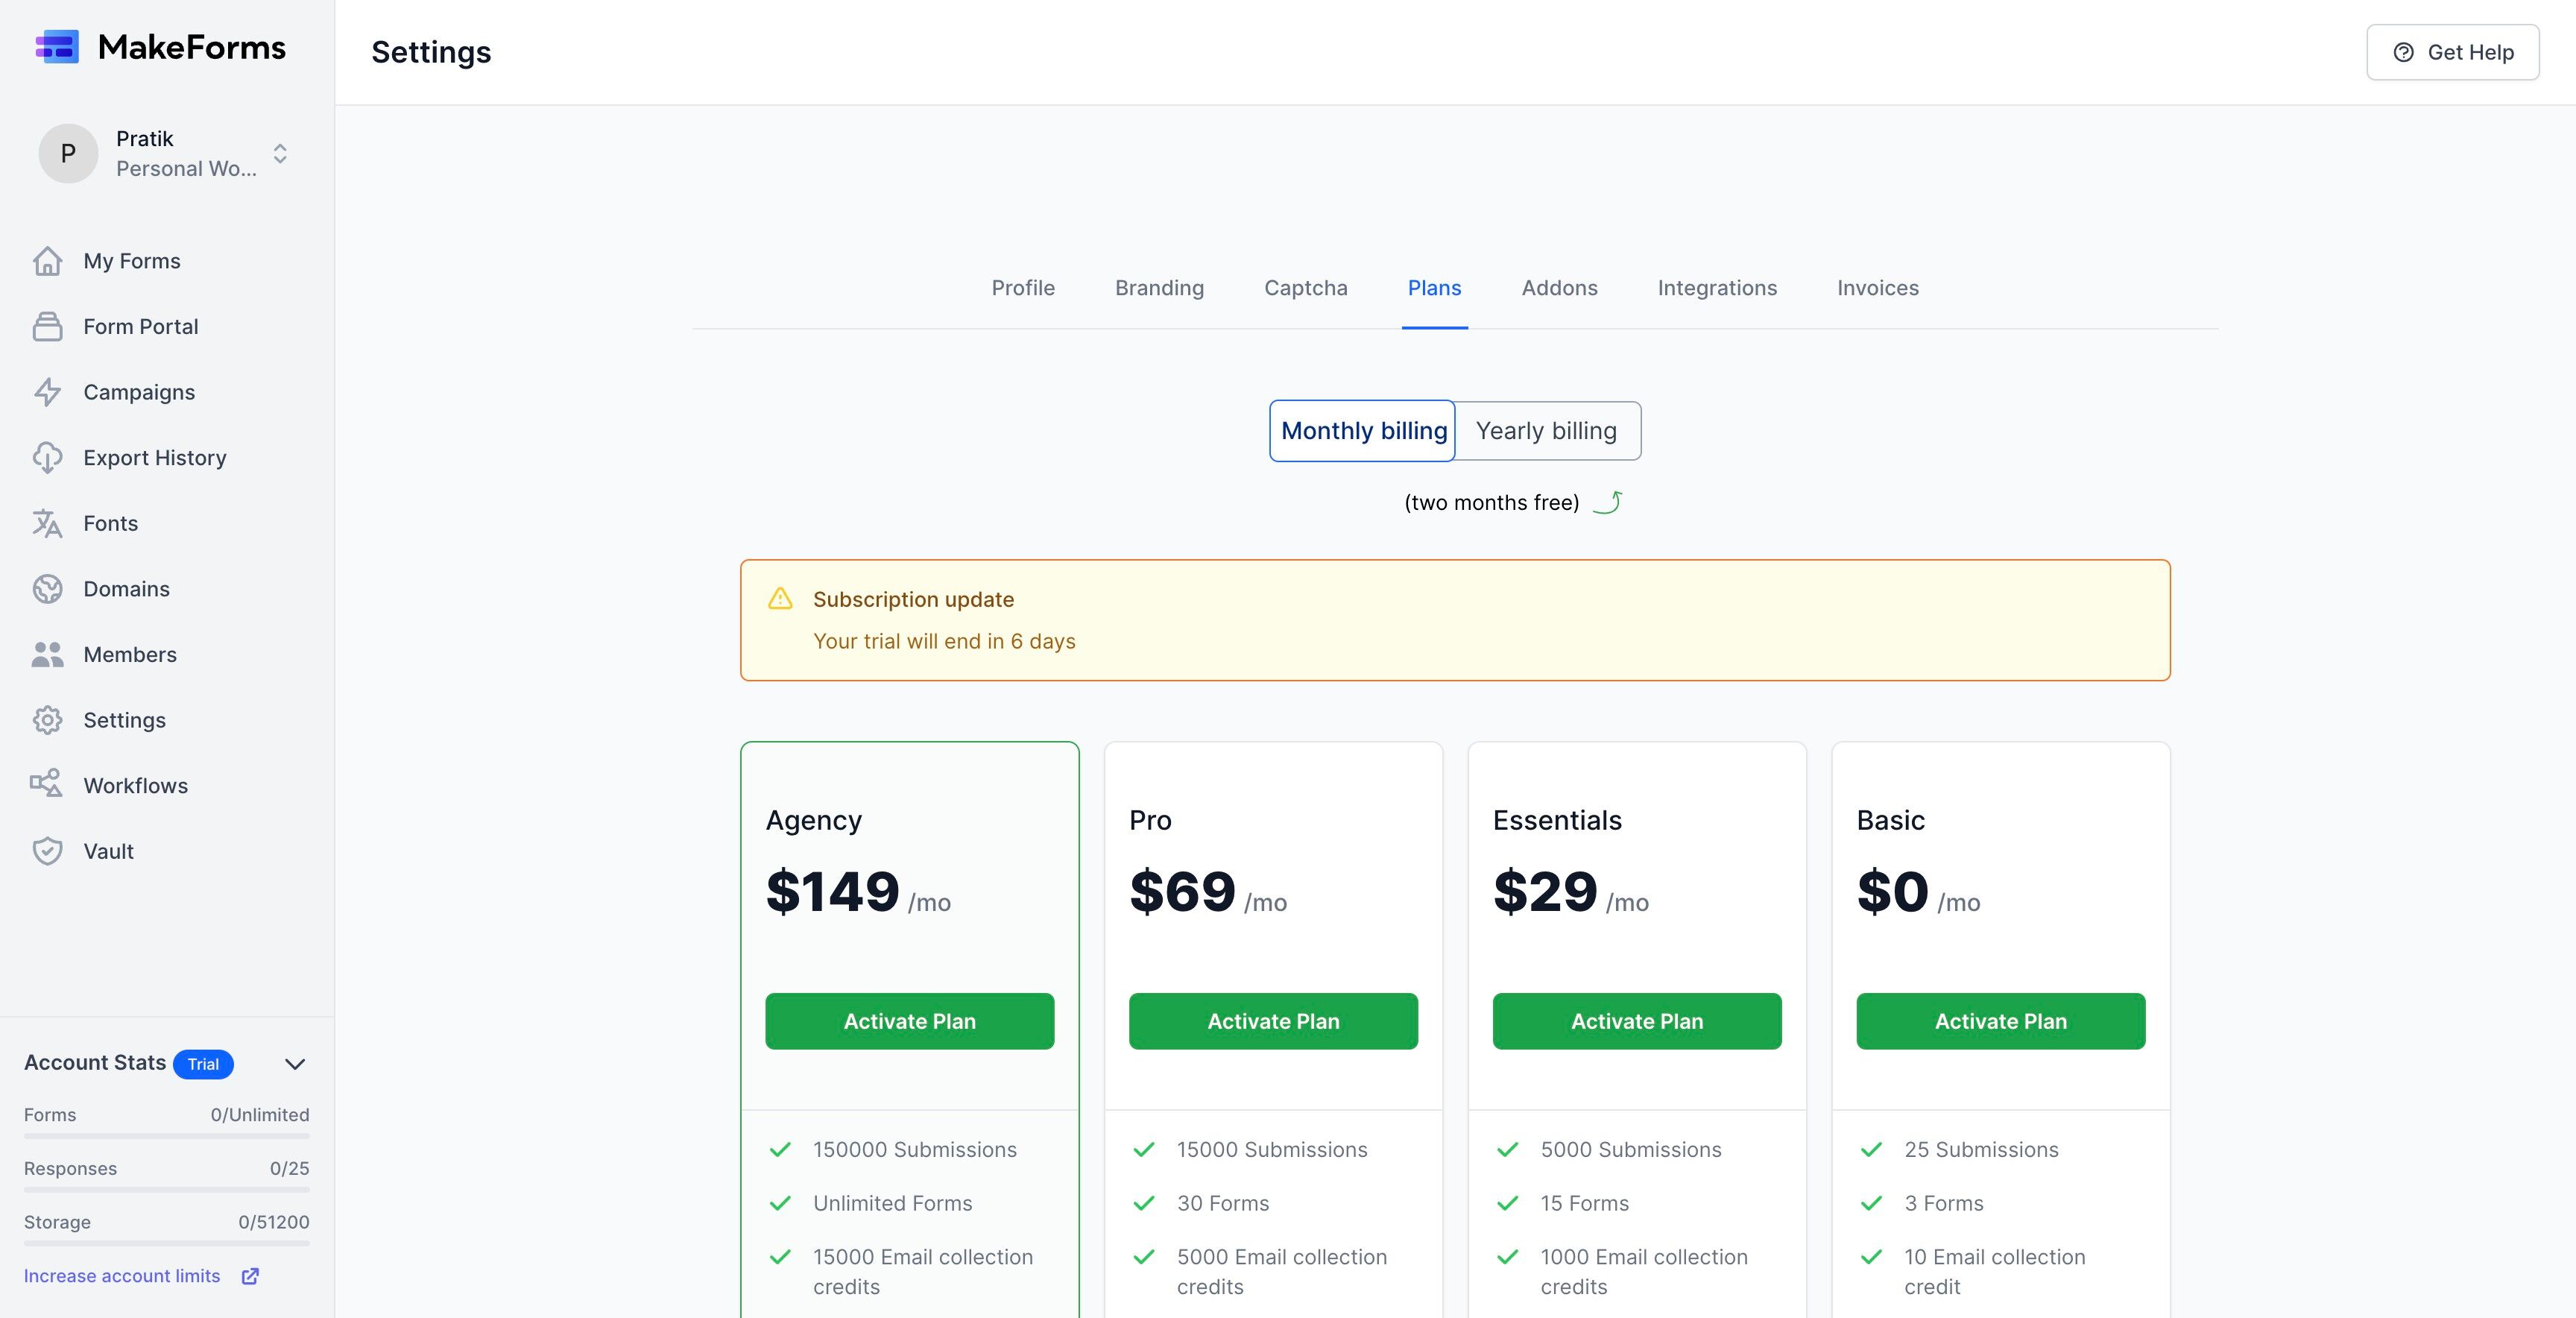Screen dimensions: 2576x1318
Task: Click the green check beside 3 Forms
Action: pos(1871,1203)
